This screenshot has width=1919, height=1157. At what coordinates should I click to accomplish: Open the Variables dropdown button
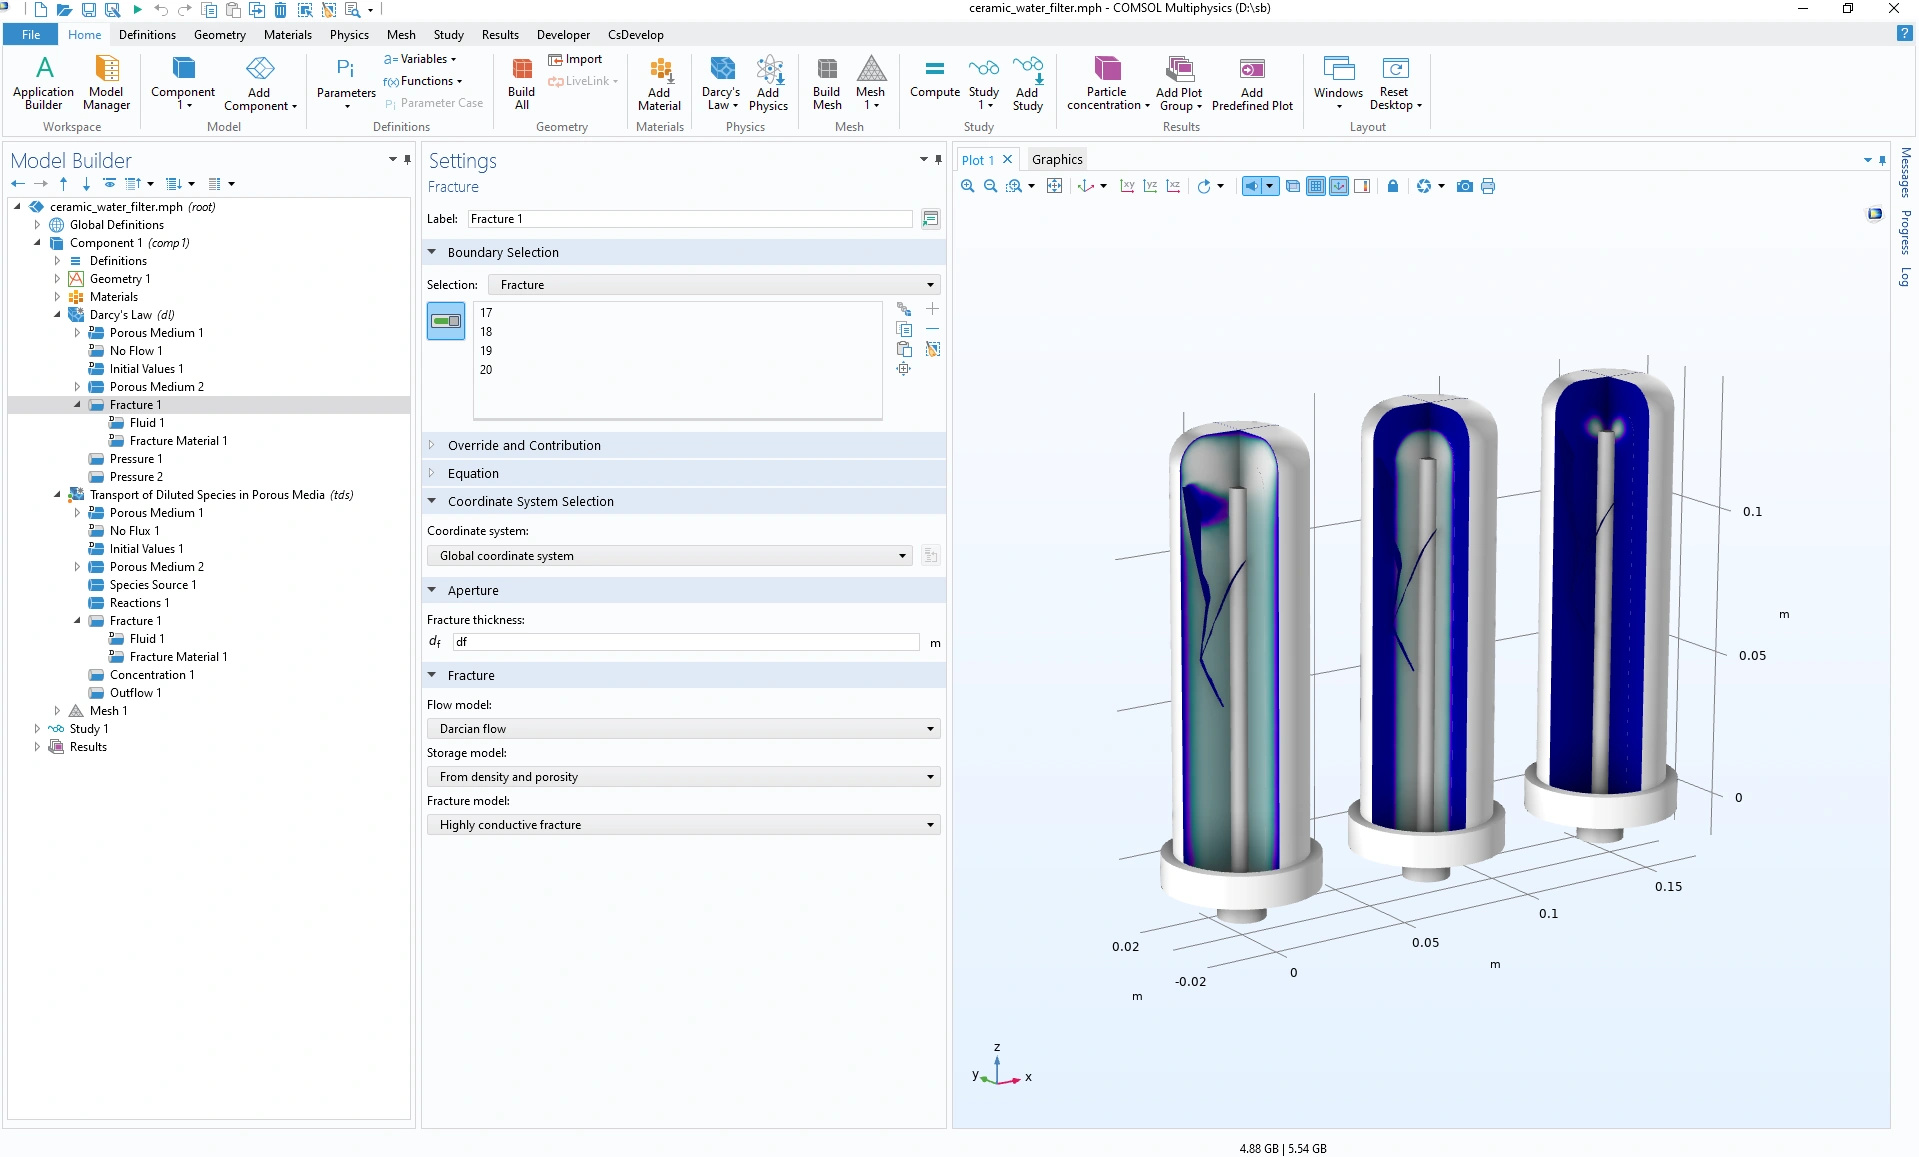coord(420,59)
